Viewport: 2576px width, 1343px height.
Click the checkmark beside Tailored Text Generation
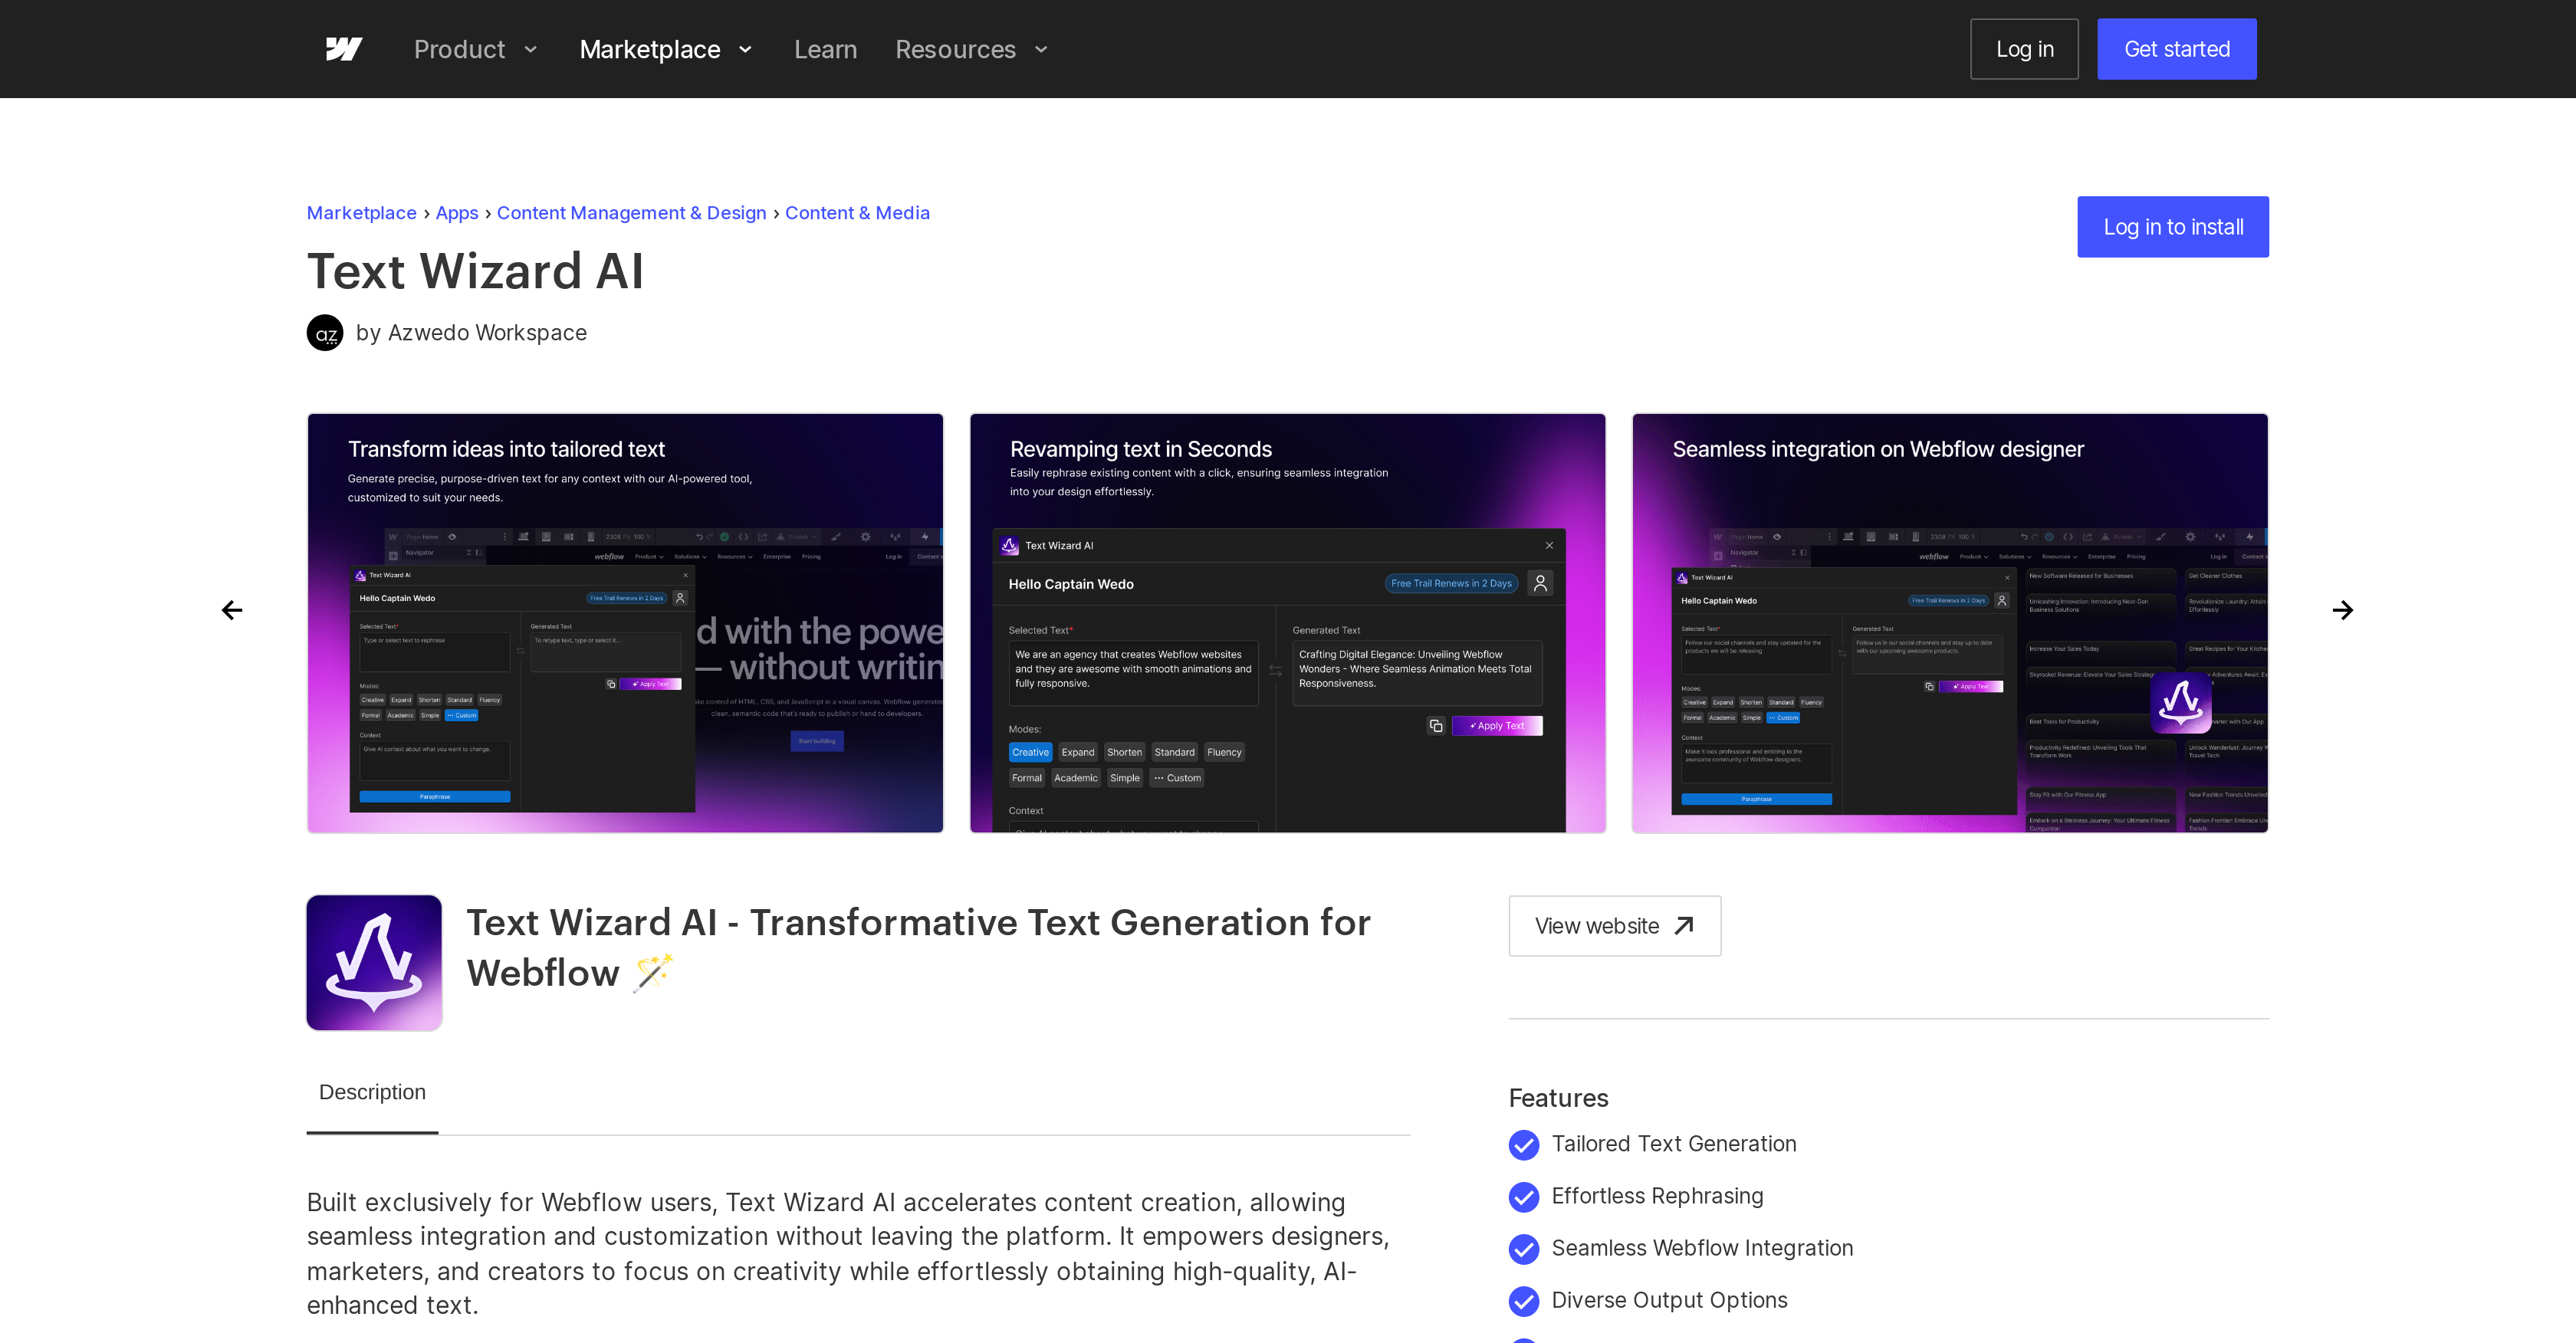pyautogui.click(x=1524, y=1145)
